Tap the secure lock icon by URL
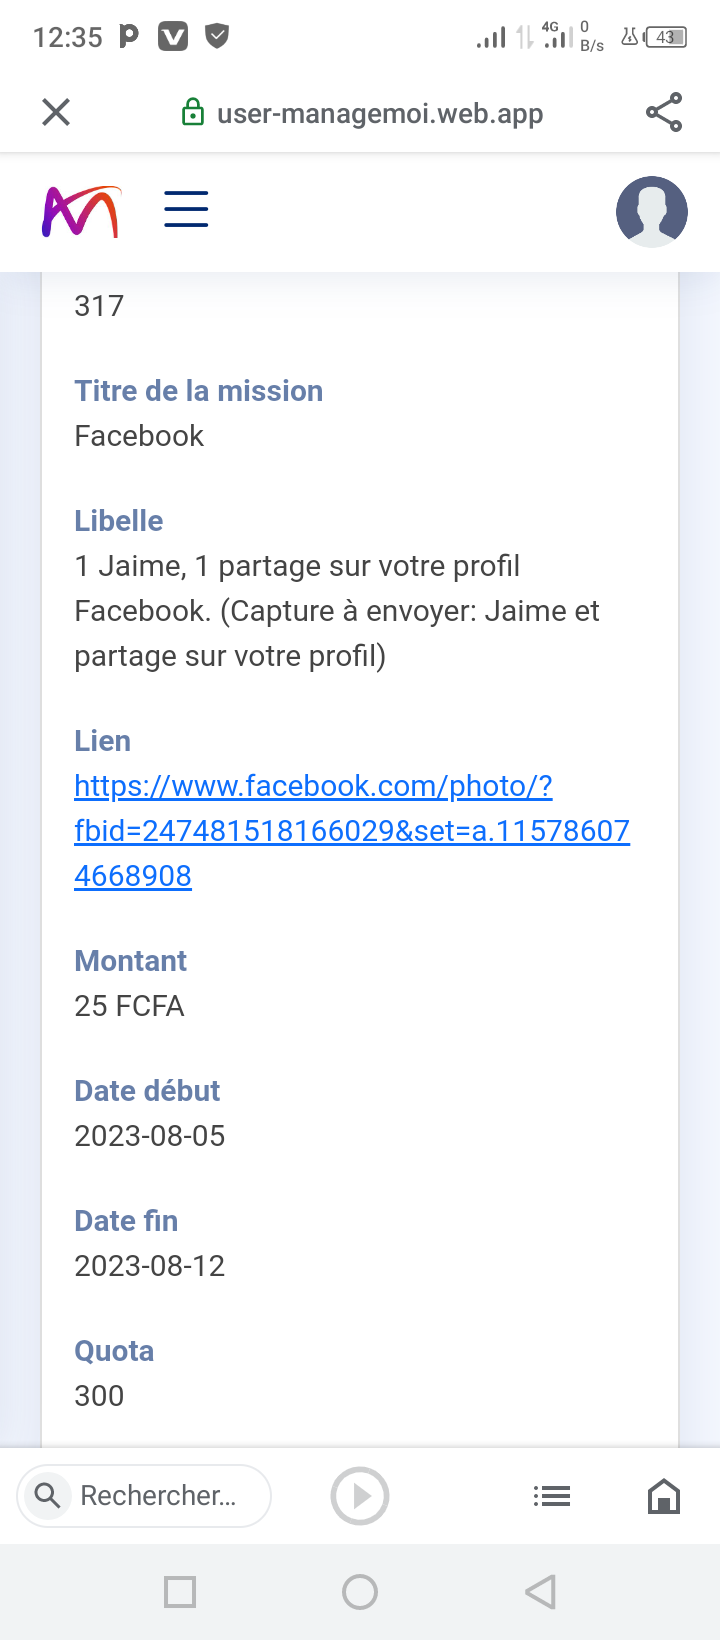720x1640 pixels. pos(192,113)
